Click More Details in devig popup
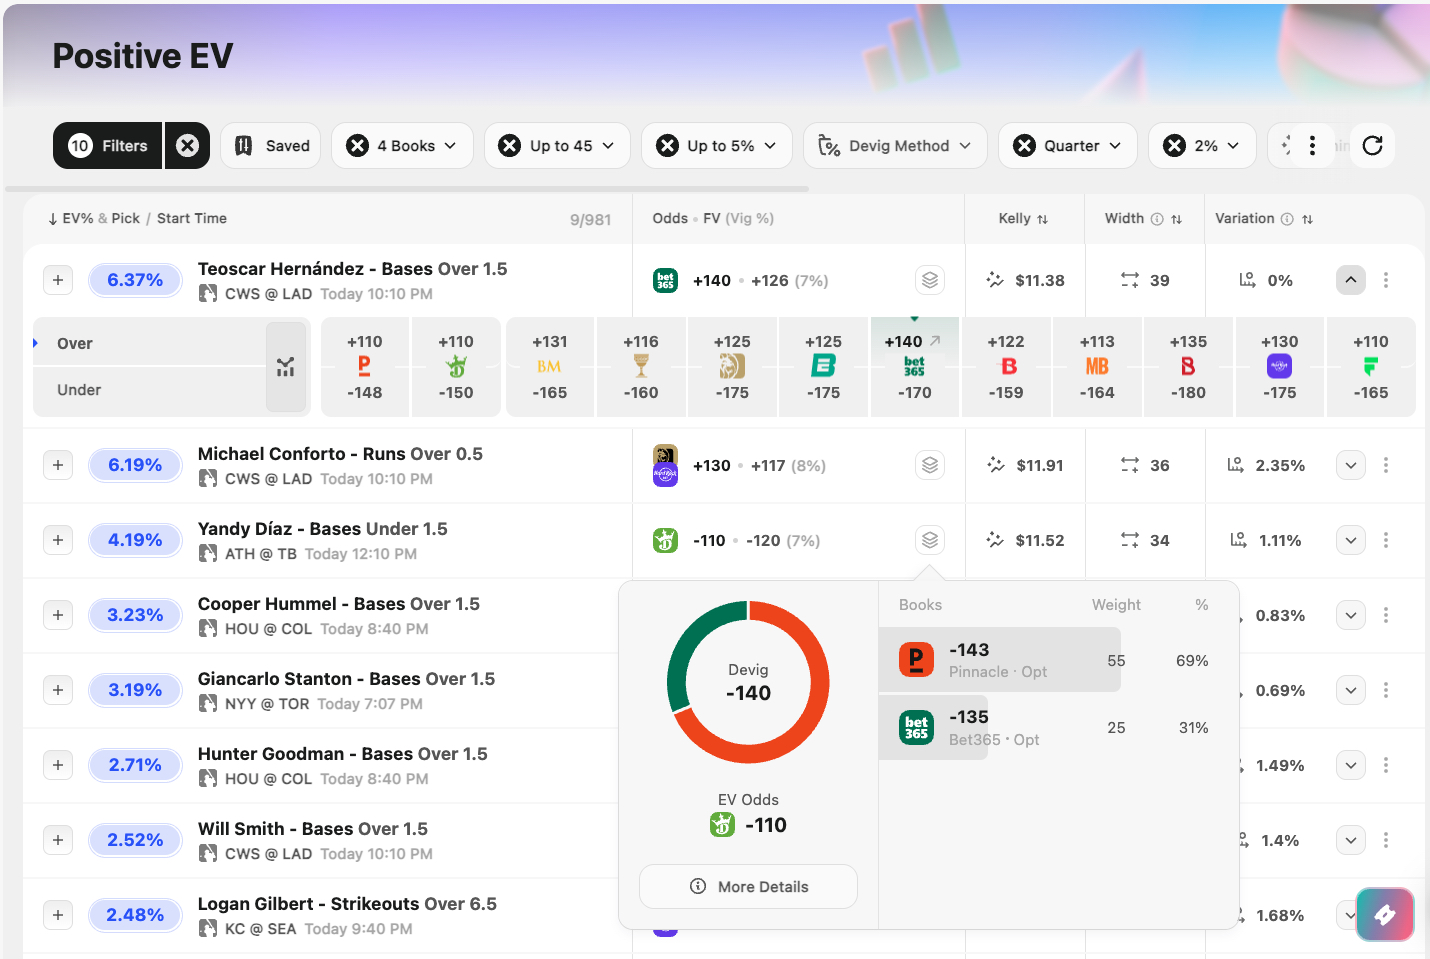 [748, 887]
